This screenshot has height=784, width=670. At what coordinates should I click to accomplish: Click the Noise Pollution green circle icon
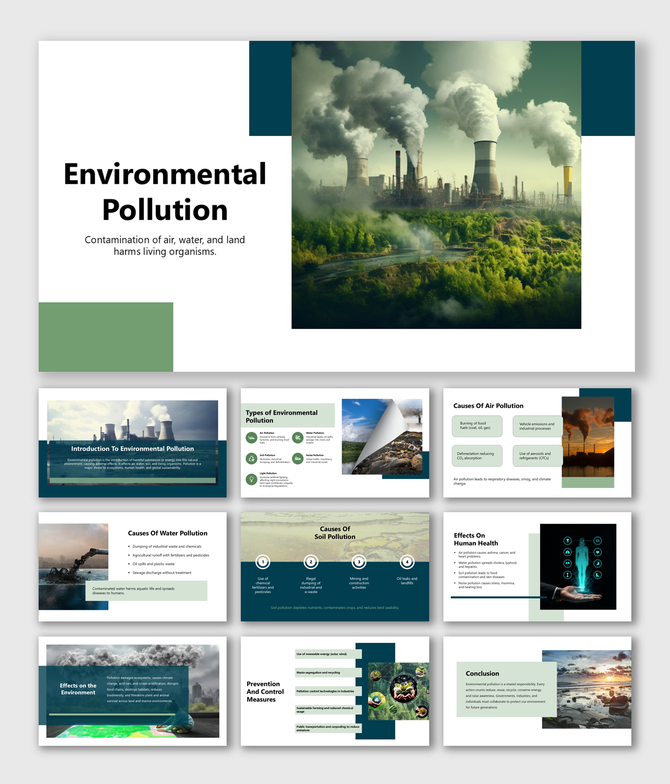298,458
